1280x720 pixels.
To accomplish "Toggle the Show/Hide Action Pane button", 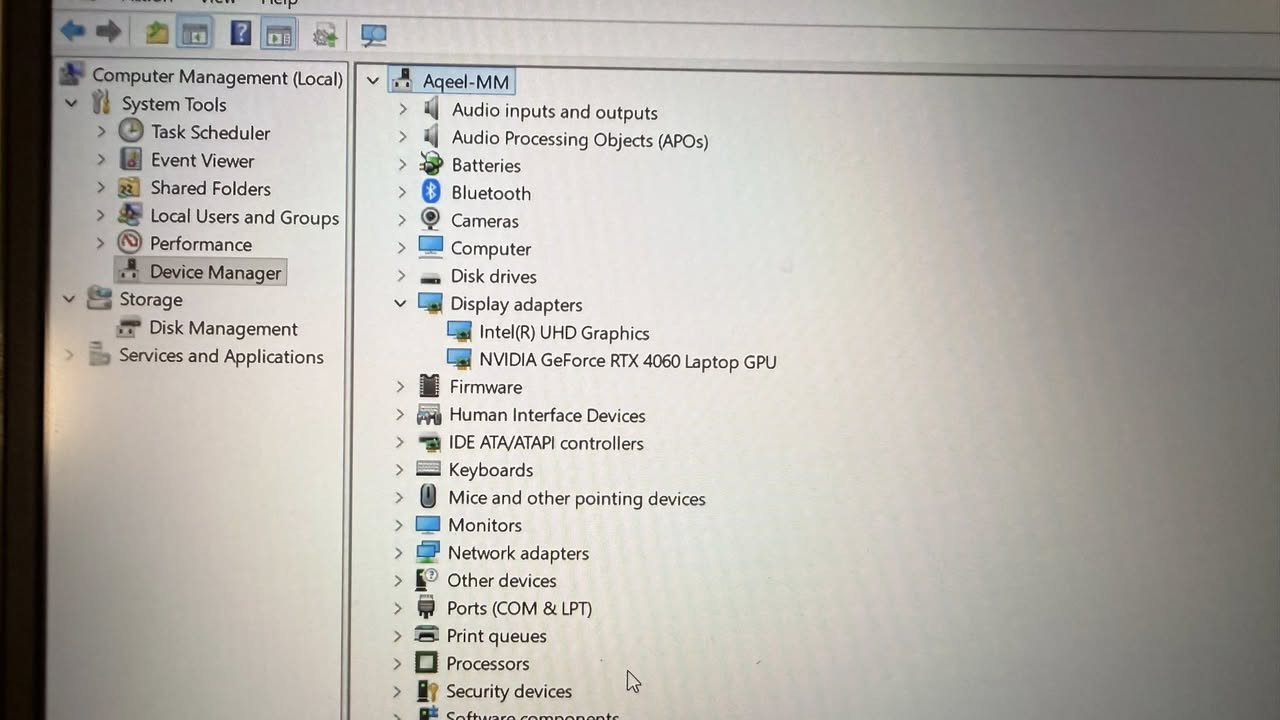I will (x=278, y=35).
